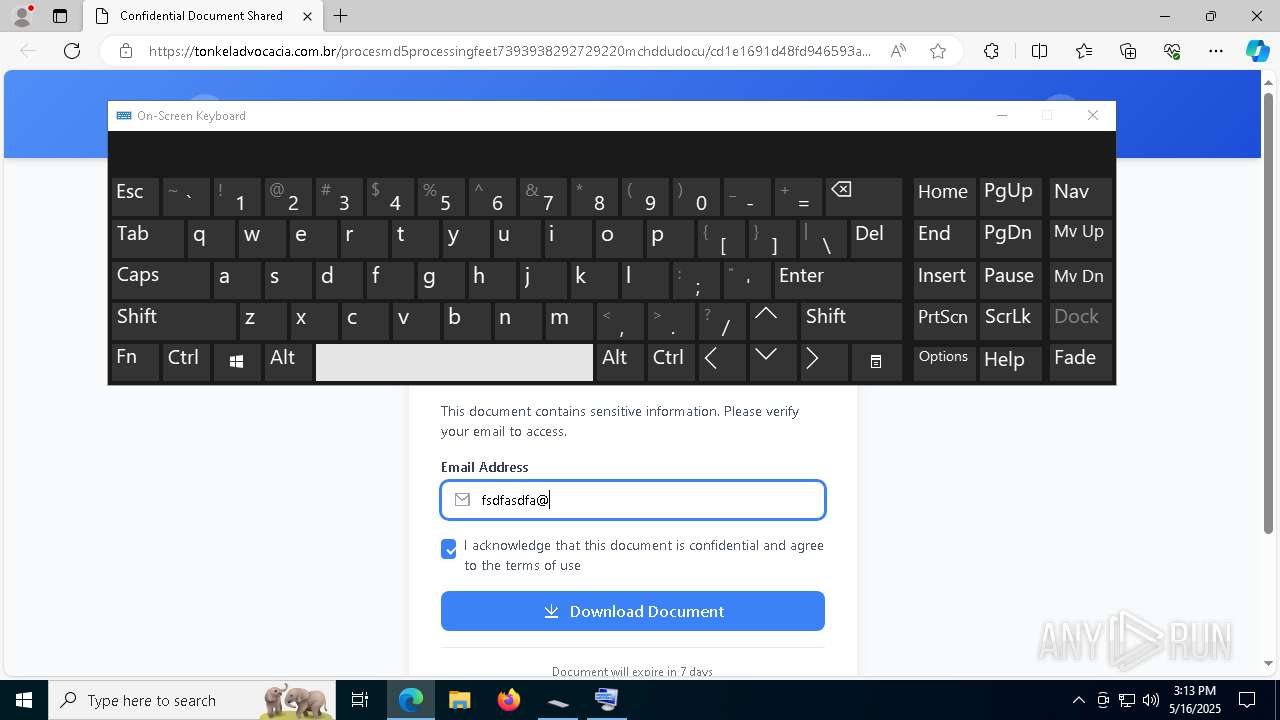Show hidden system tray icons
The width and height of the screenshot is (1280, 720).
point(1078,700)
